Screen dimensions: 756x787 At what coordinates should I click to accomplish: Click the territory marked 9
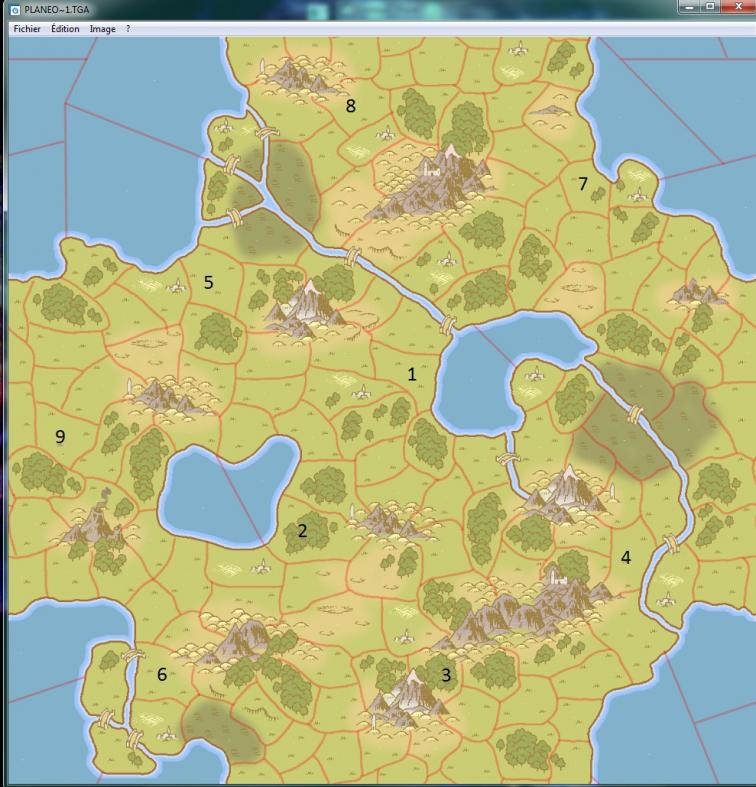pos(60,436)
